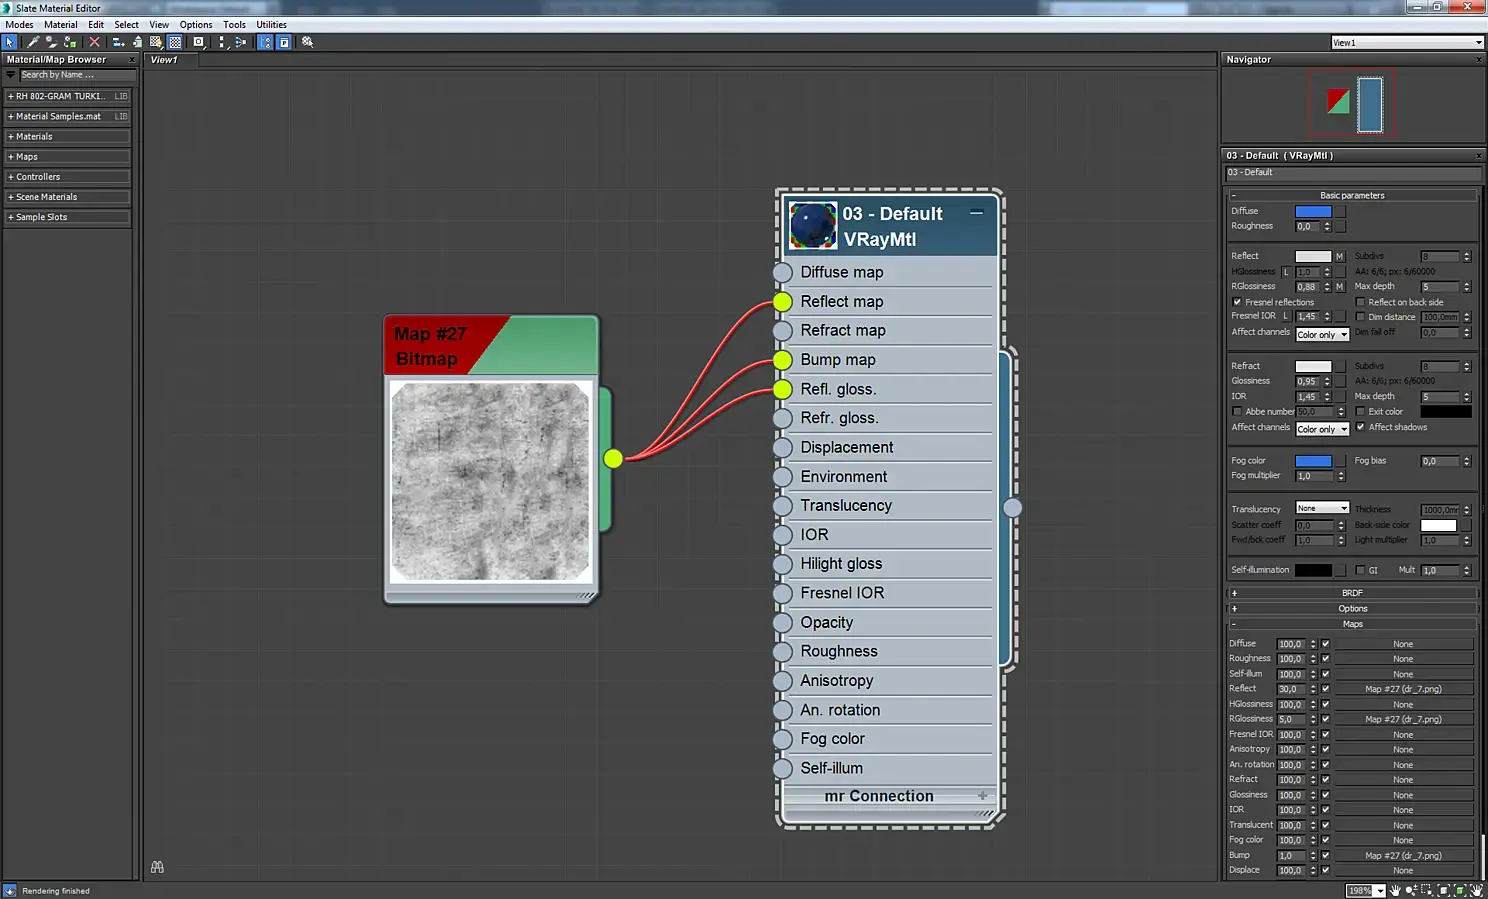Click the Displace map None button
The height and width of the screenshot is (899, 1488).
tap(1403, 871)
